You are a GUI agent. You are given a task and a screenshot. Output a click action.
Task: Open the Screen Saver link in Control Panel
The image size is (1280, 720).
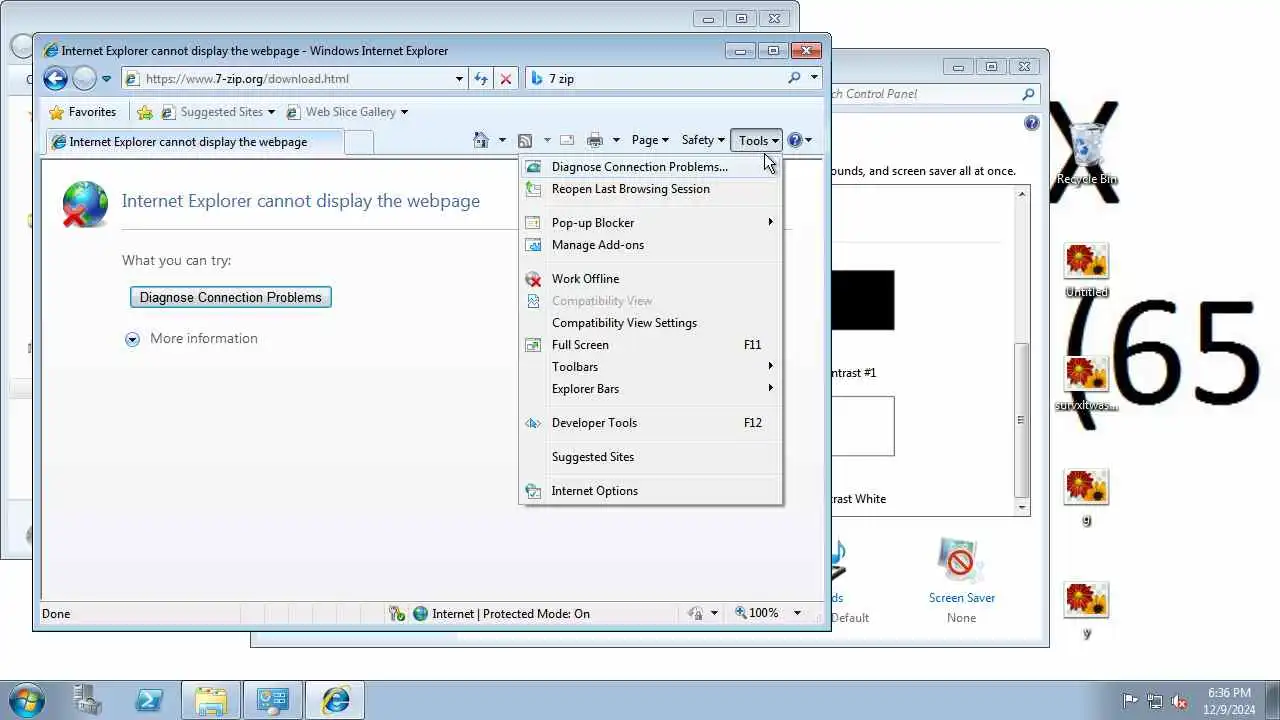961,598
